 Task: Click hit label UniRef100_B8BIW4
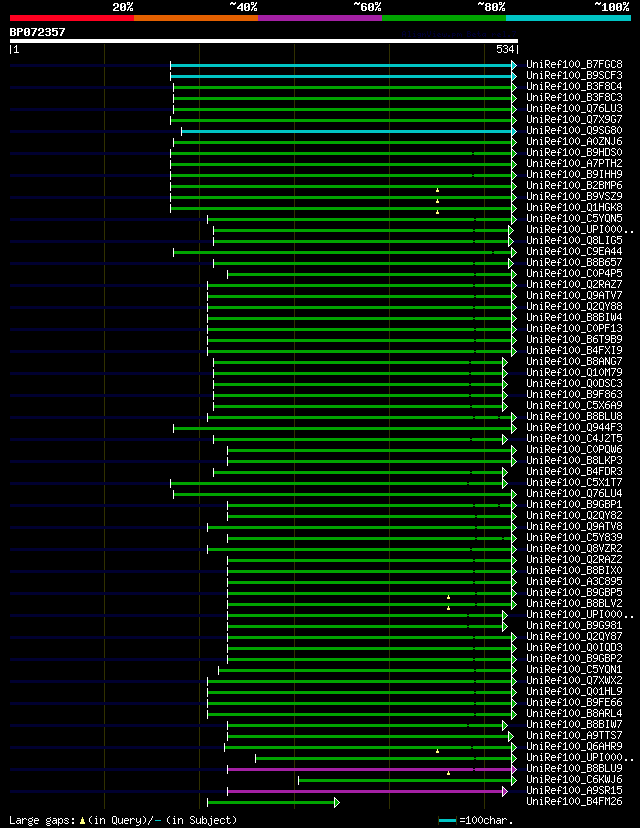pyautogui.click(x=574, y=317)
